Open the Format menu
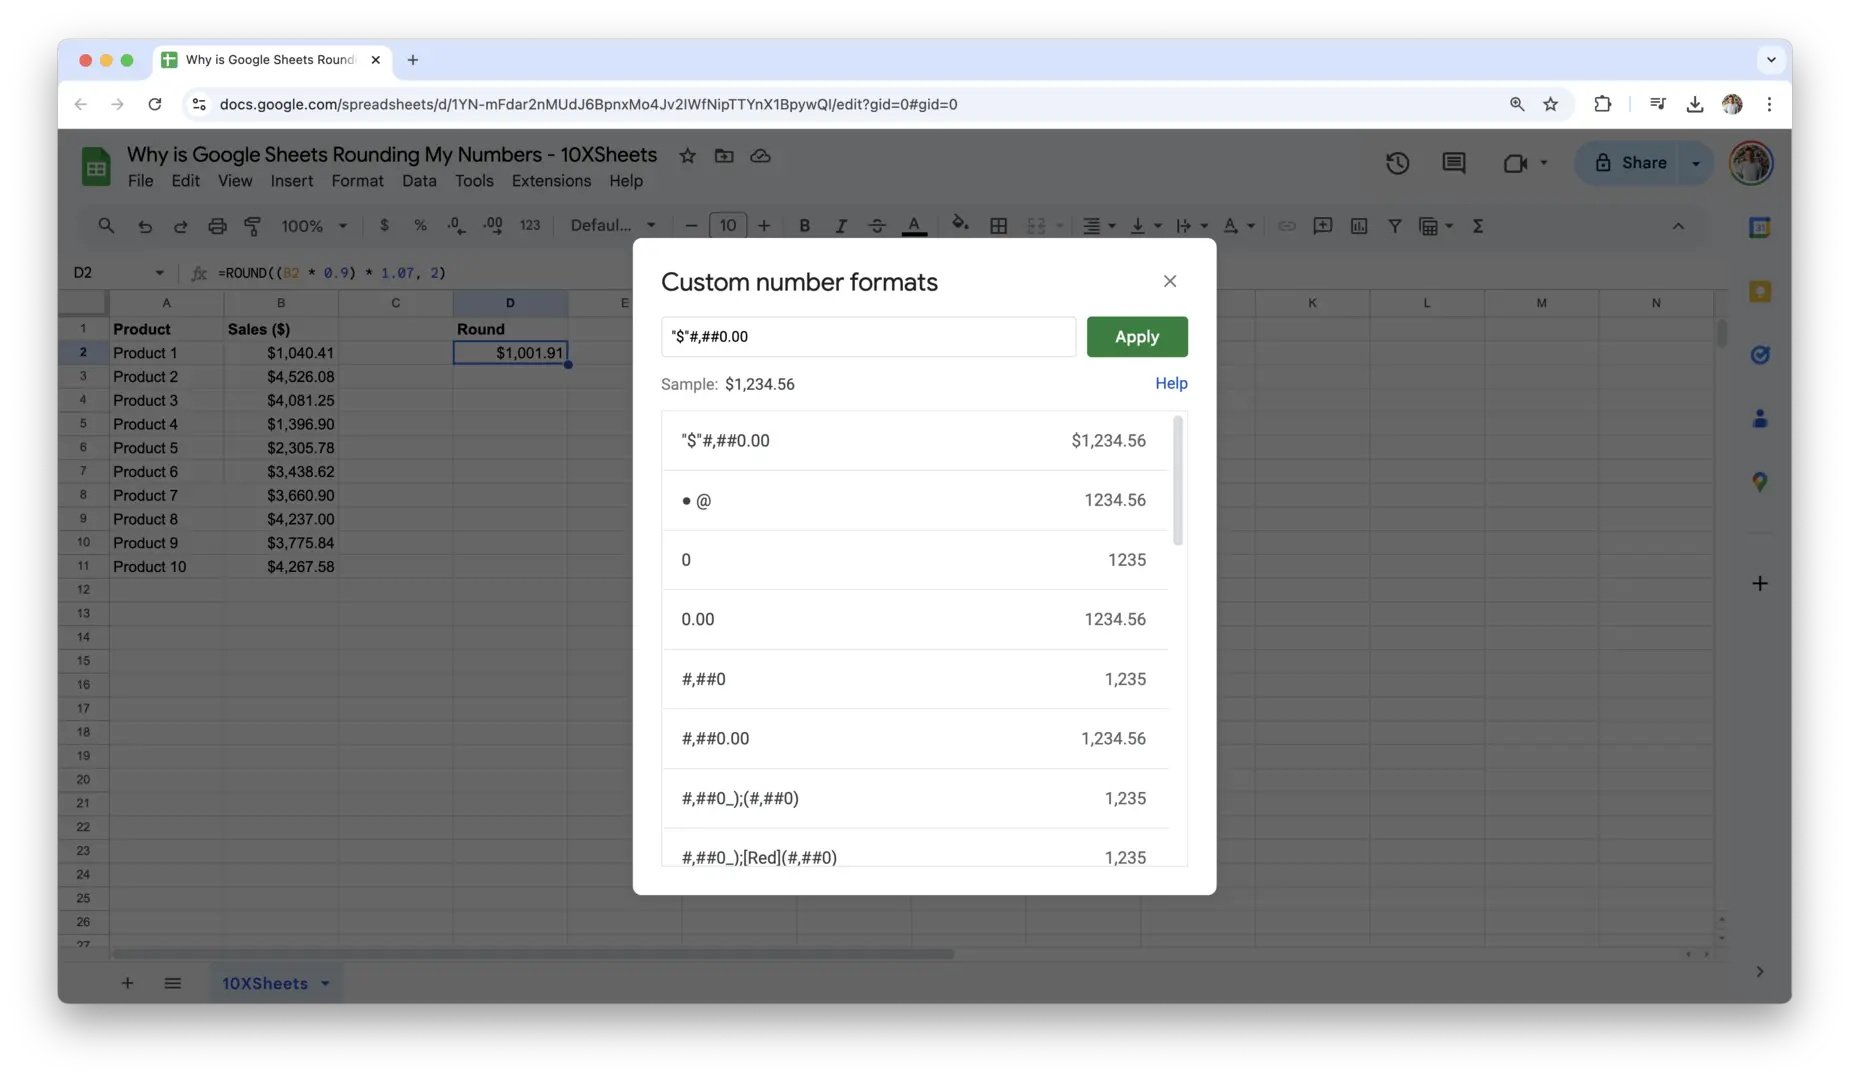The image size is (1850, 1080). [x=357, y=181]
